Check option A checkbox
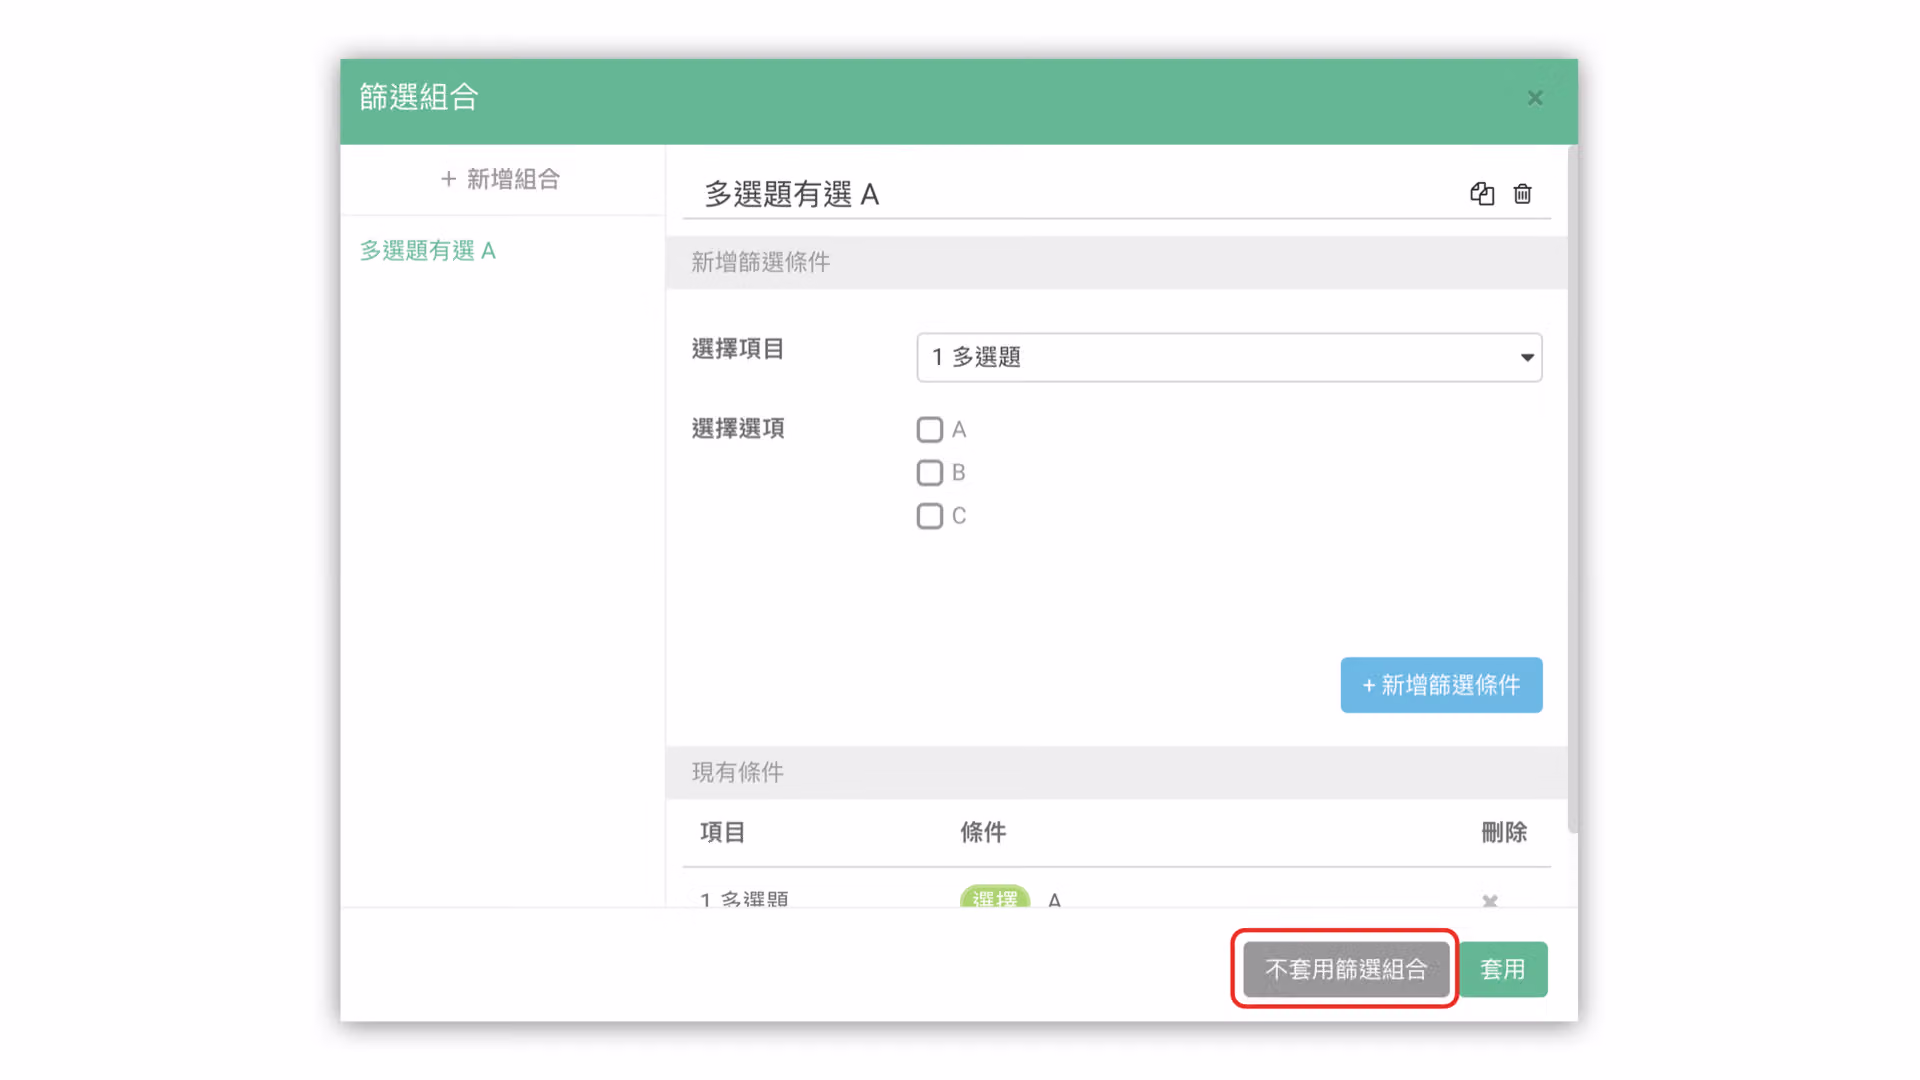This screenshot has width=1920, height=1080. pos(930,430)
